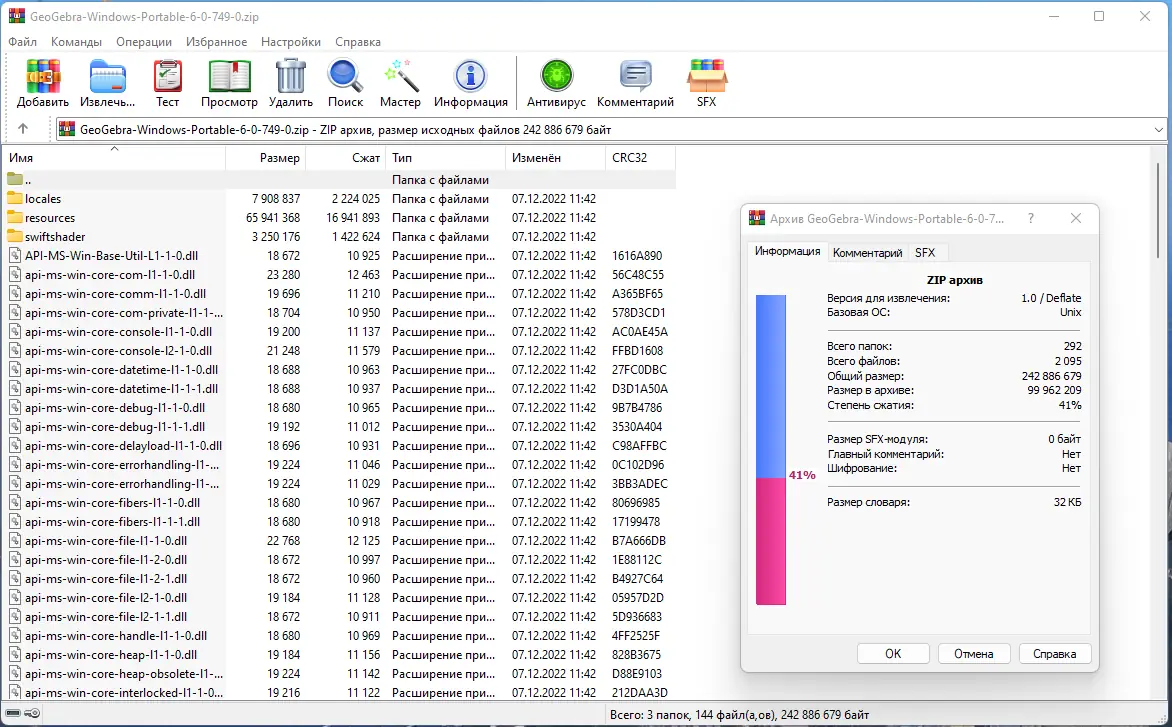Select api-ms-win-core-delayload-l1-1-0.dll file

click(x=123, y=446)
